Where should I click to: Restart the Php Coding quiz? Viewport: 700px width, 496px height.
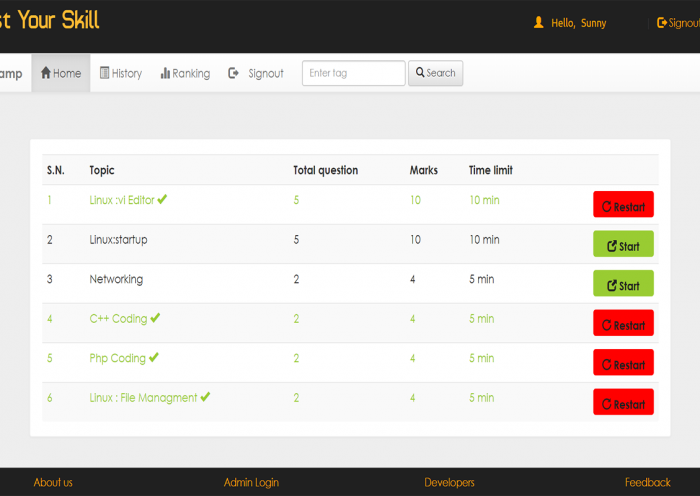pos(623,362)
